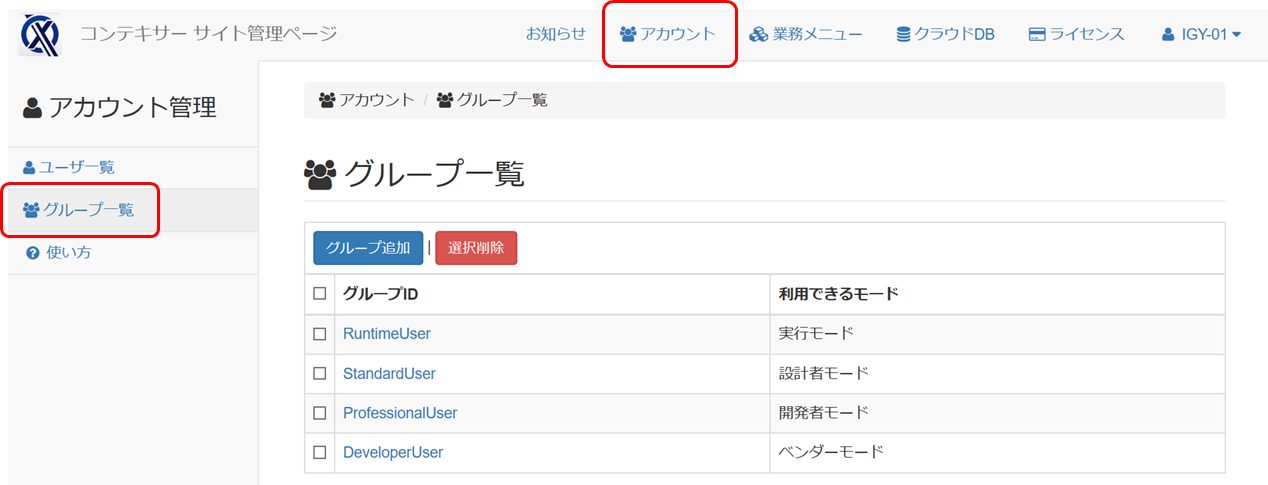Select グループ一覧 in the sidebar
Viewport: 1268px width, 485px height.
[79, 210]
